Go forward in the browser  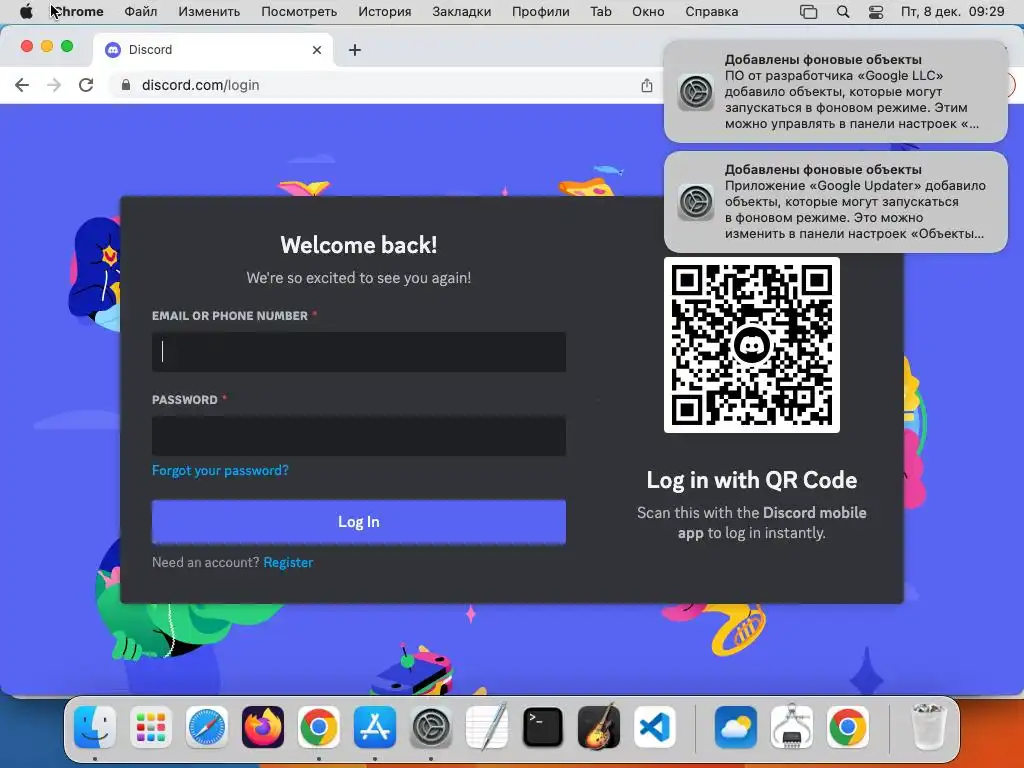(54, 85)
